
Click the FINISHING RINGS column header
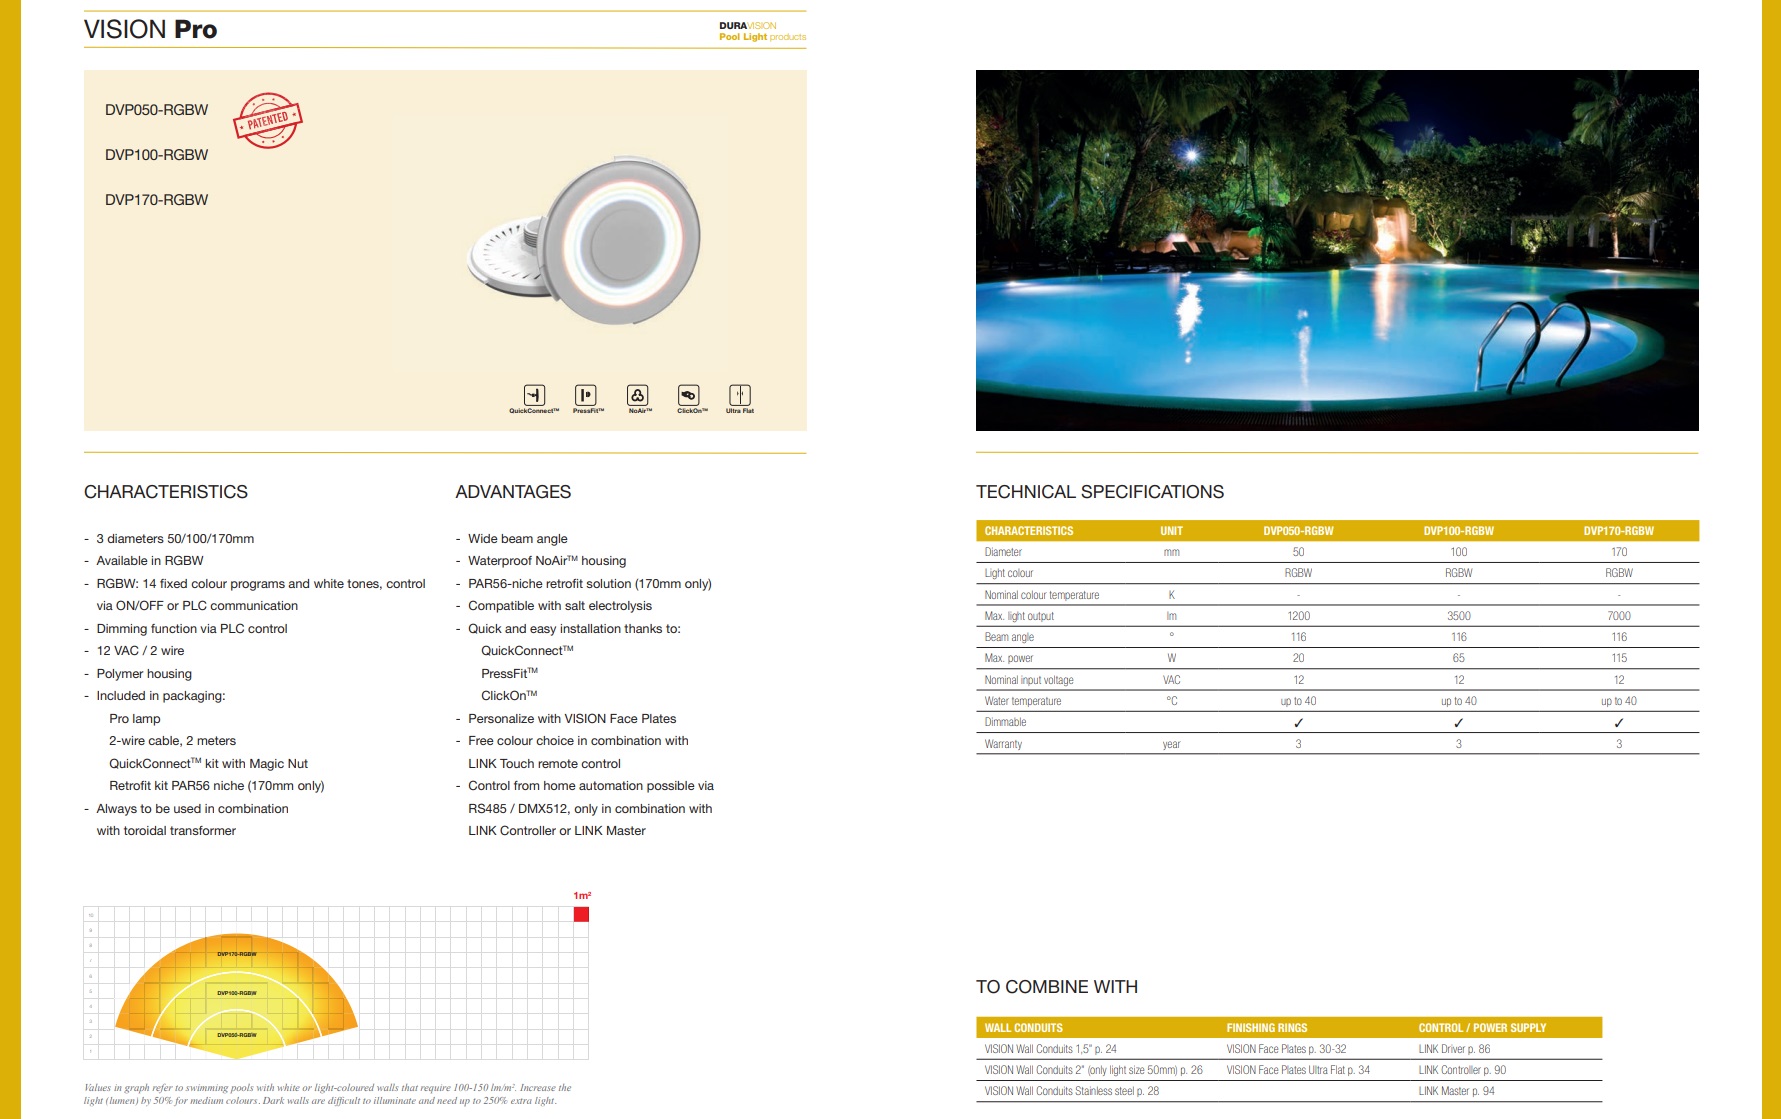click(1267, 1028)
